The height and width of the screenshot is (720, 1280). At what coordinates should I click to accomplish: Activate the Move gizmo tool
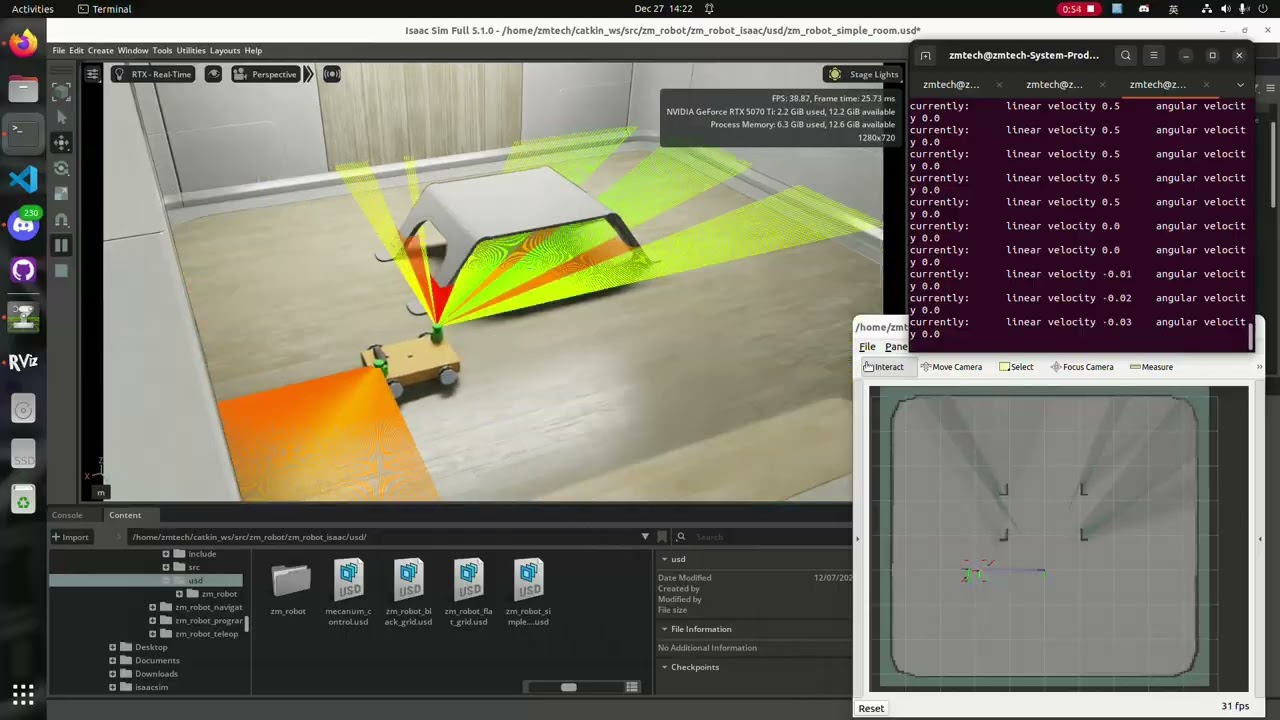(61, 143)
